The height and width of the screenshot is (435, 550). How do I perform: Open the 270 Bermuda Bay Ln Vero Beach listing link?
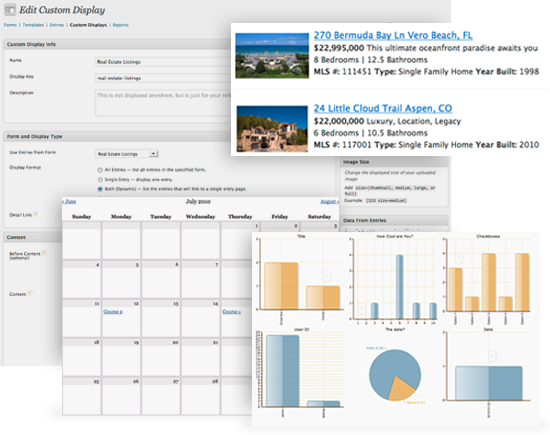pyautogui.click(x=393, y=35)
